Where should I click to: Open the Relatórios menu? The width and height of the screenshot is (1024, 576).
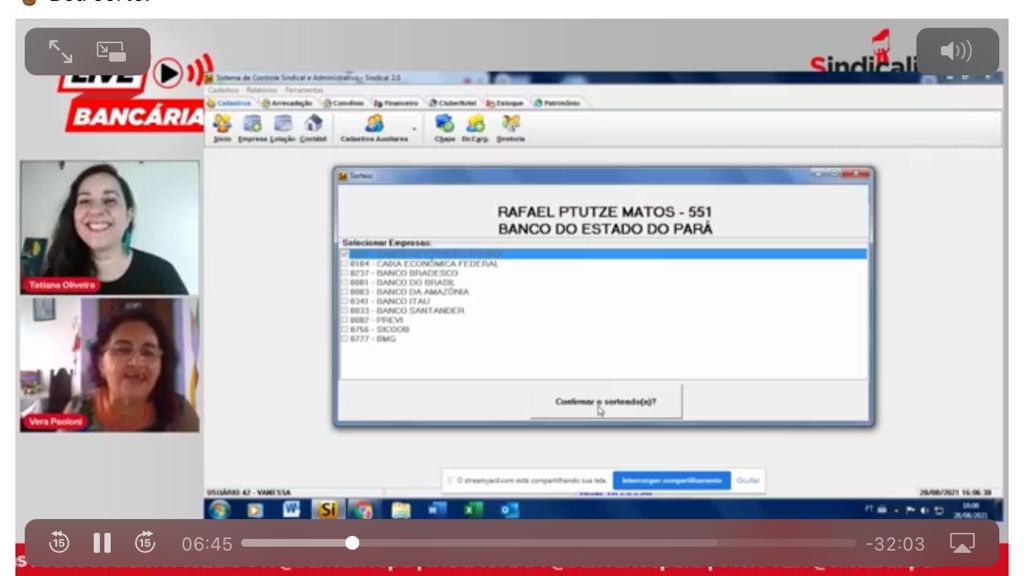pyautogui.click(x=262, y=90)
